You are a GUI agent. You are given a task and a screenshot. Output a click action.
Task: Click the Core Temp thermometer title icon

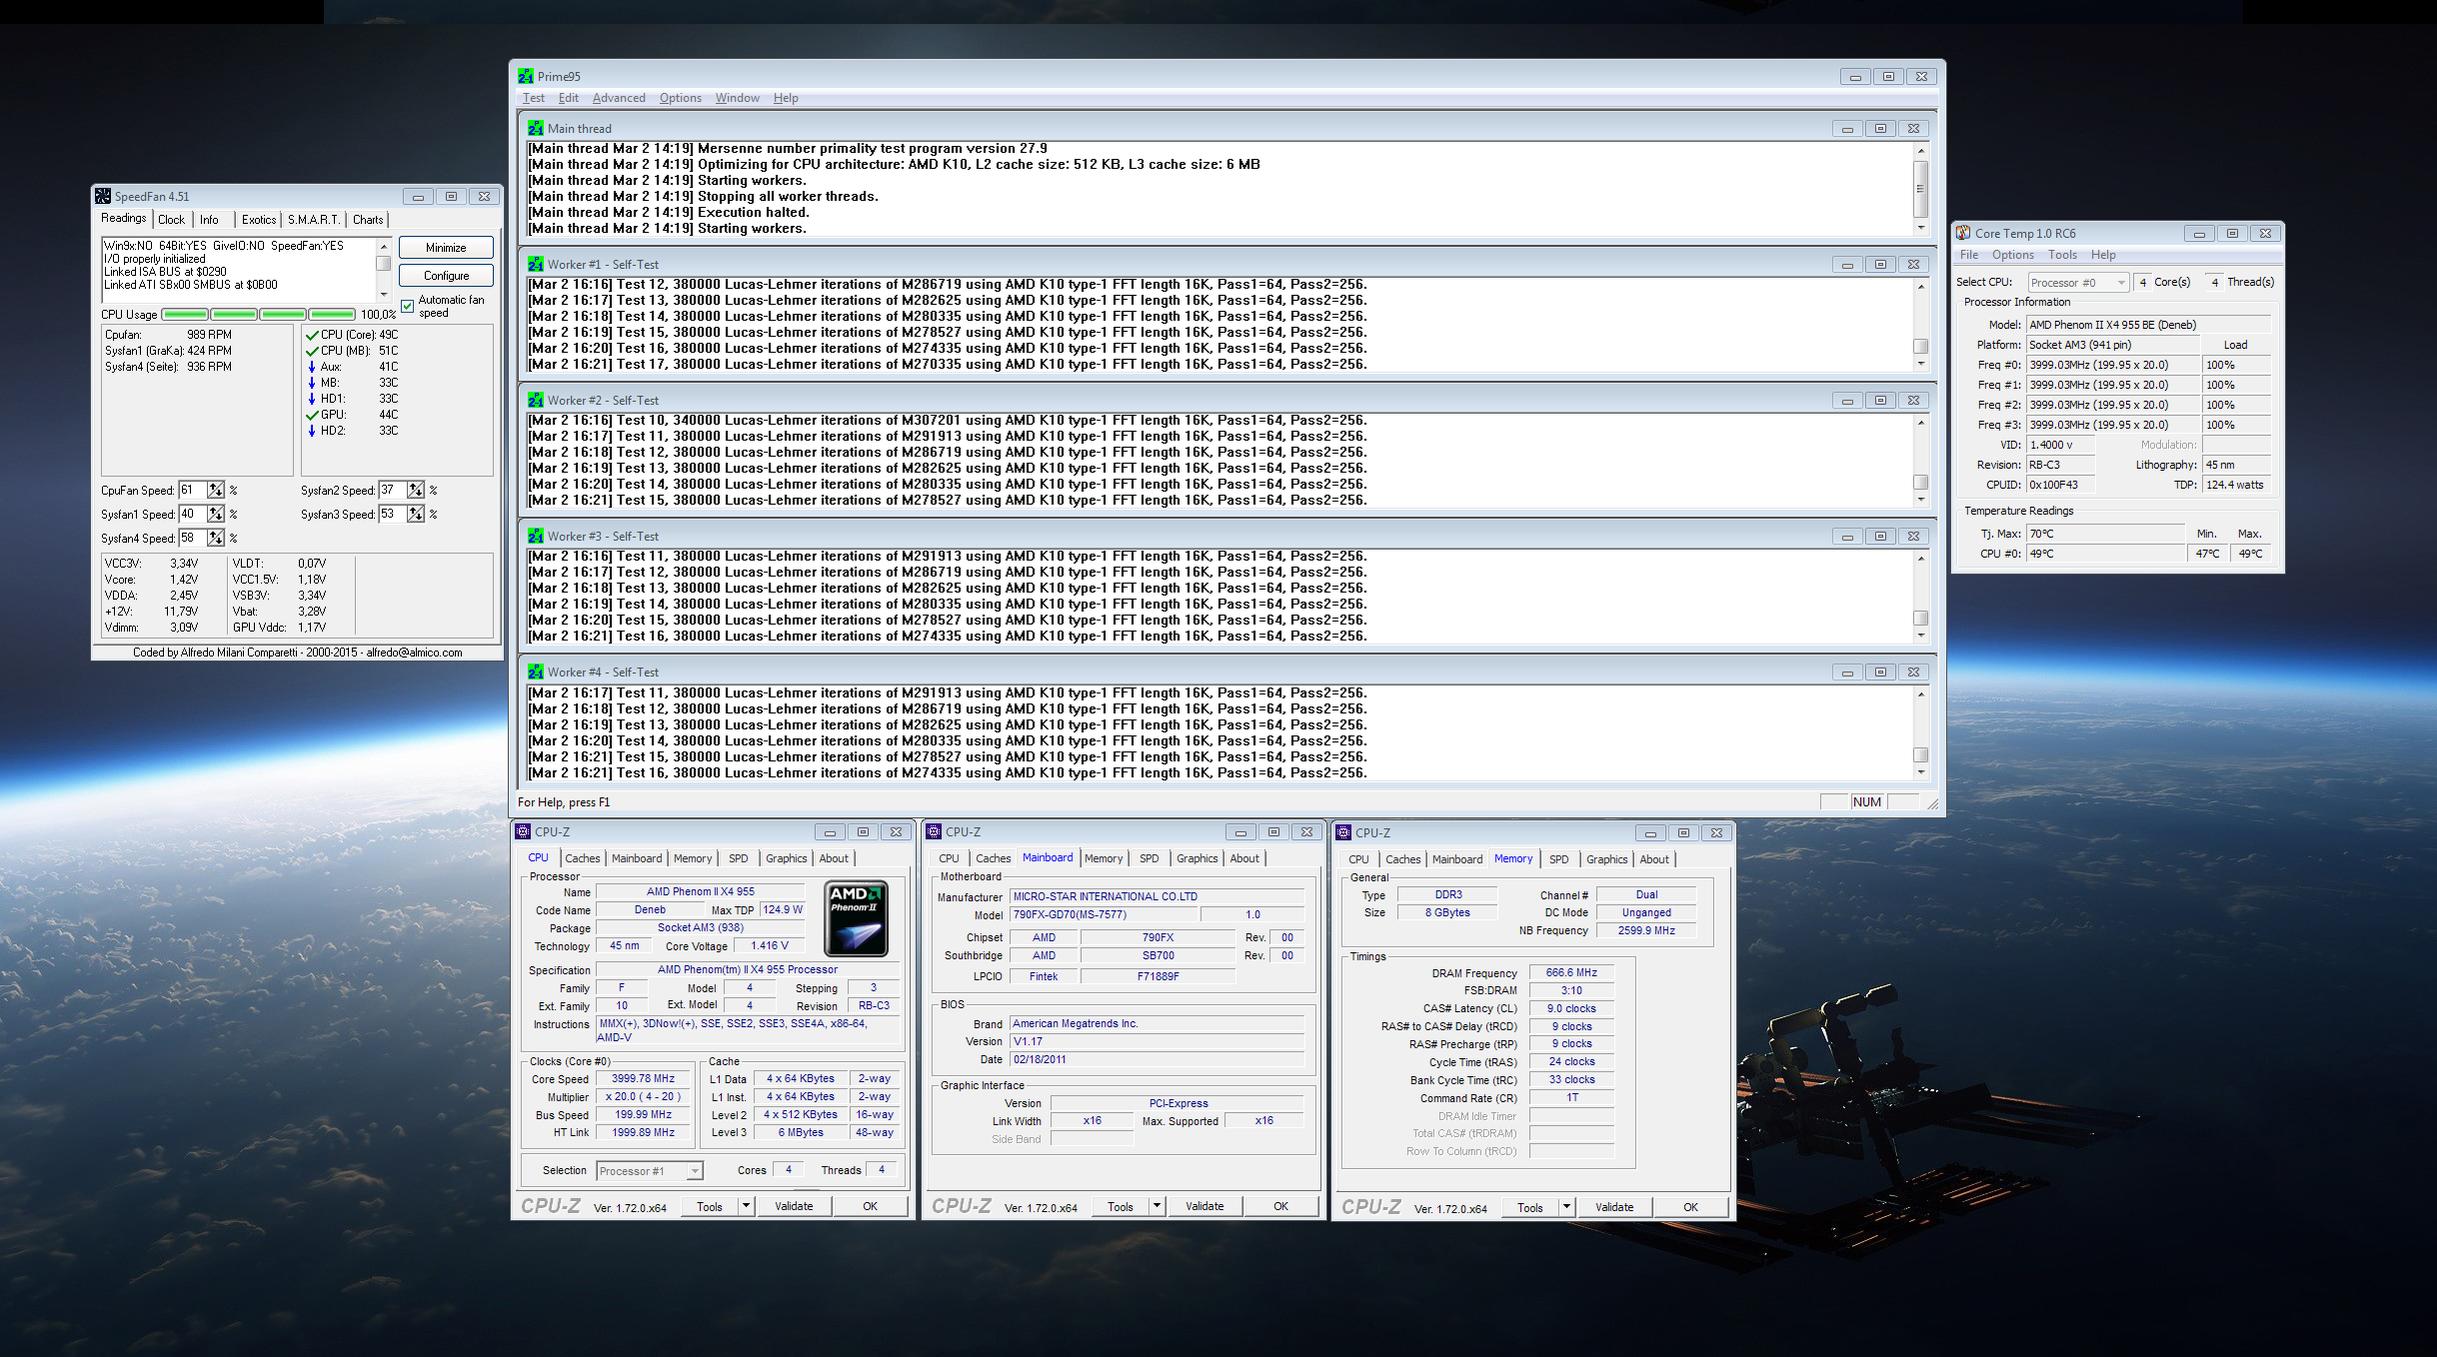point(1963,233)
